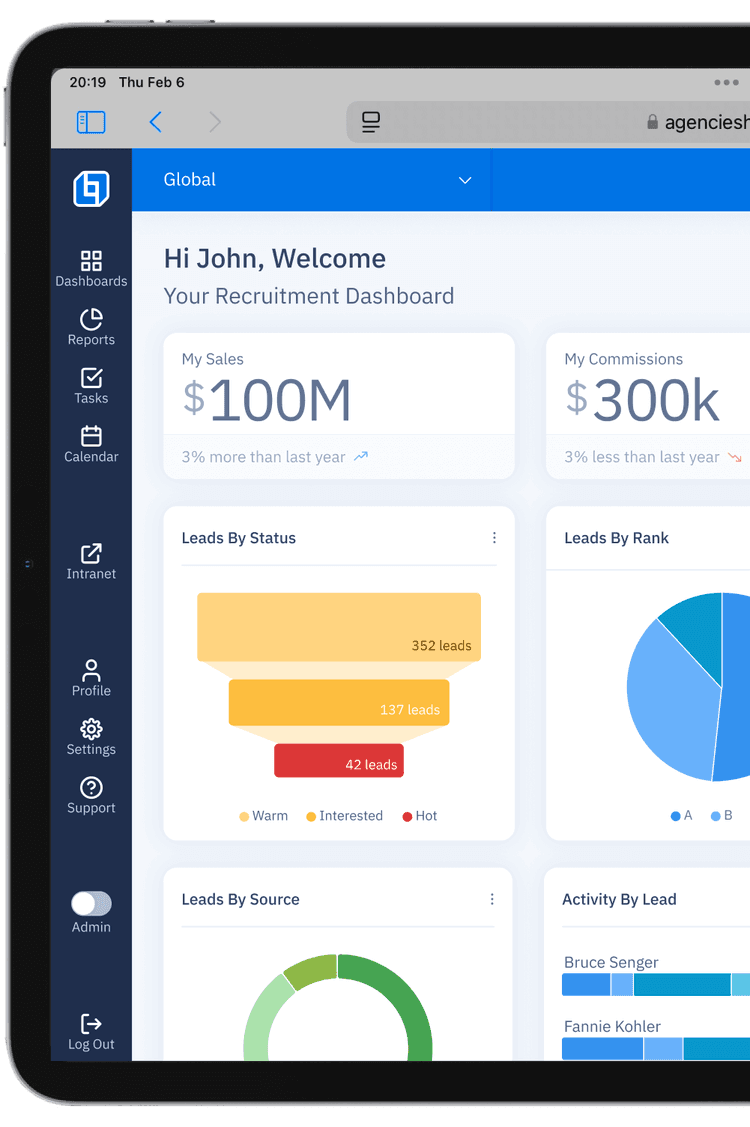Viewport: 750px width, 1127px height.
Task: Toggle the Admin switch
Action: pyautogui.click(x=91, y=904)
